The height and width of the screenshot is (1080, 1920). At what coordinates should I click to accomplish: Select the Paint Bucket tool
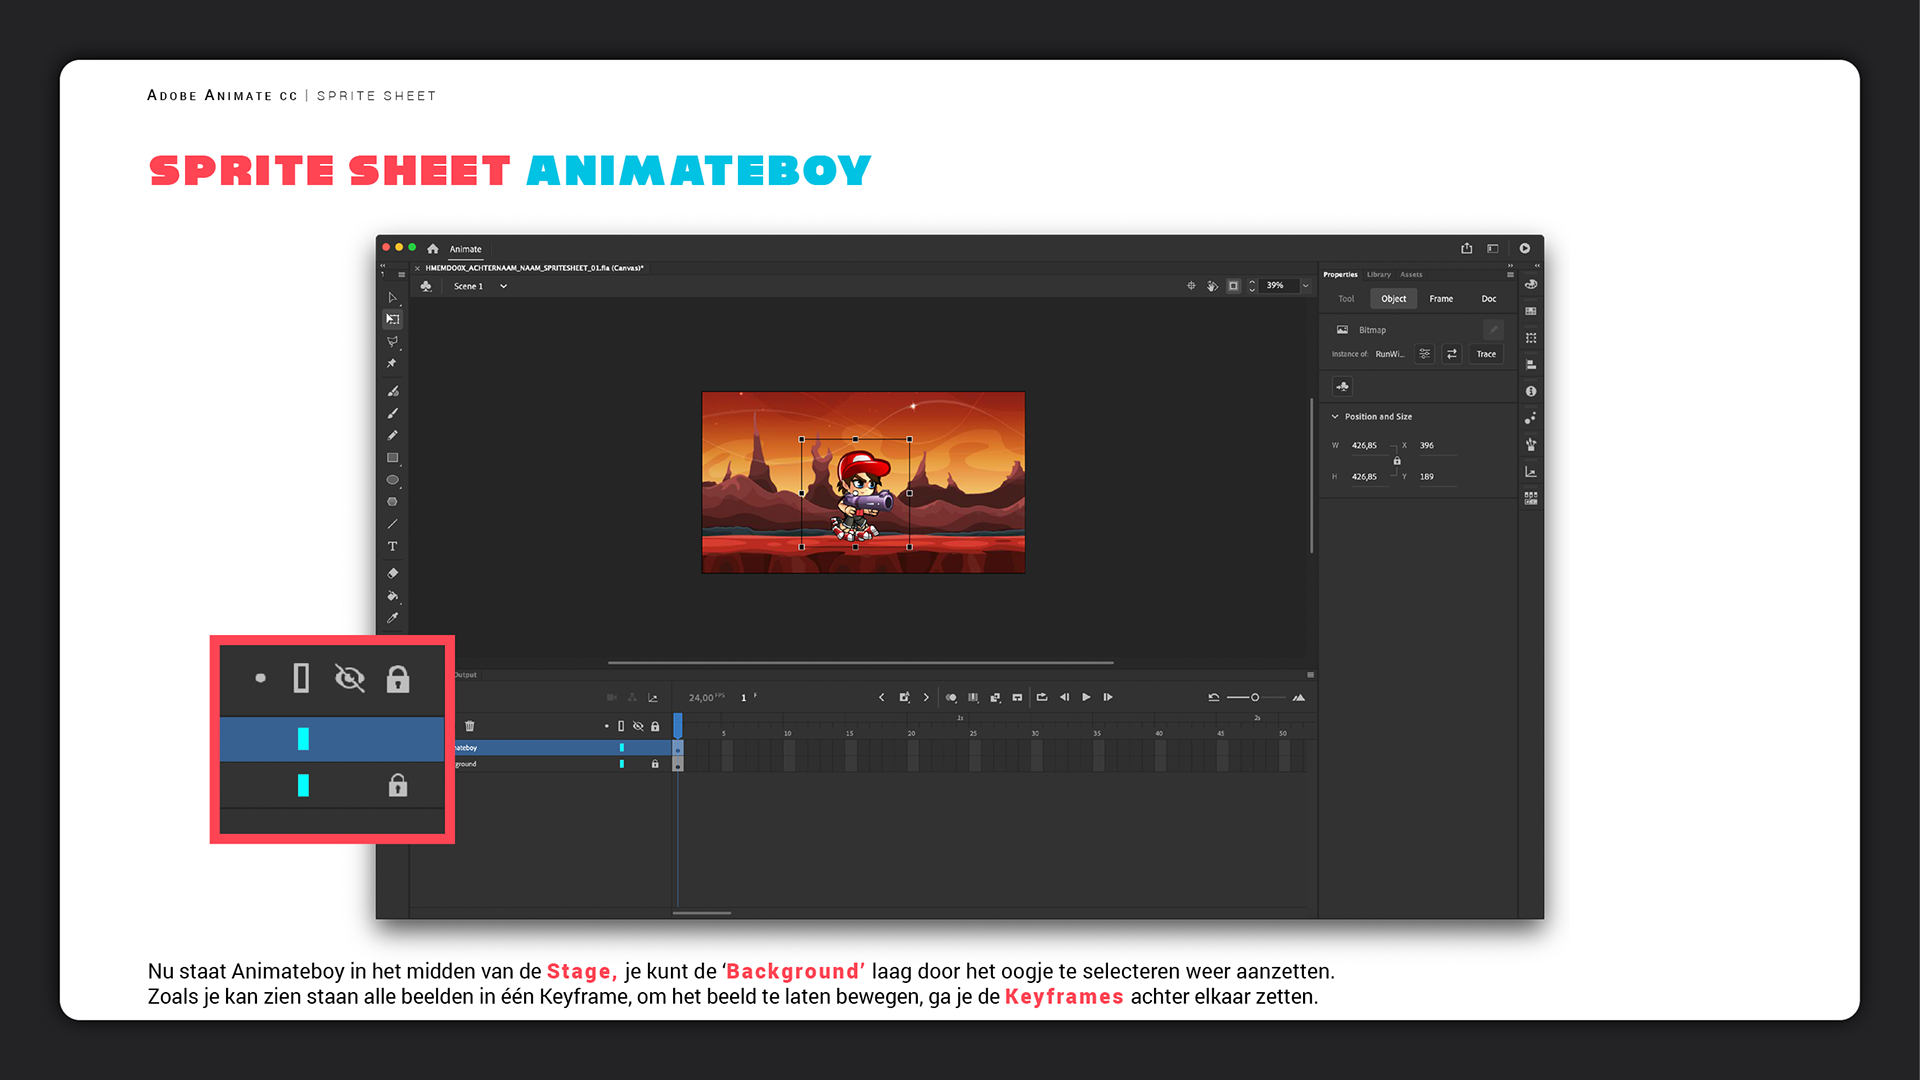point(393,596)
